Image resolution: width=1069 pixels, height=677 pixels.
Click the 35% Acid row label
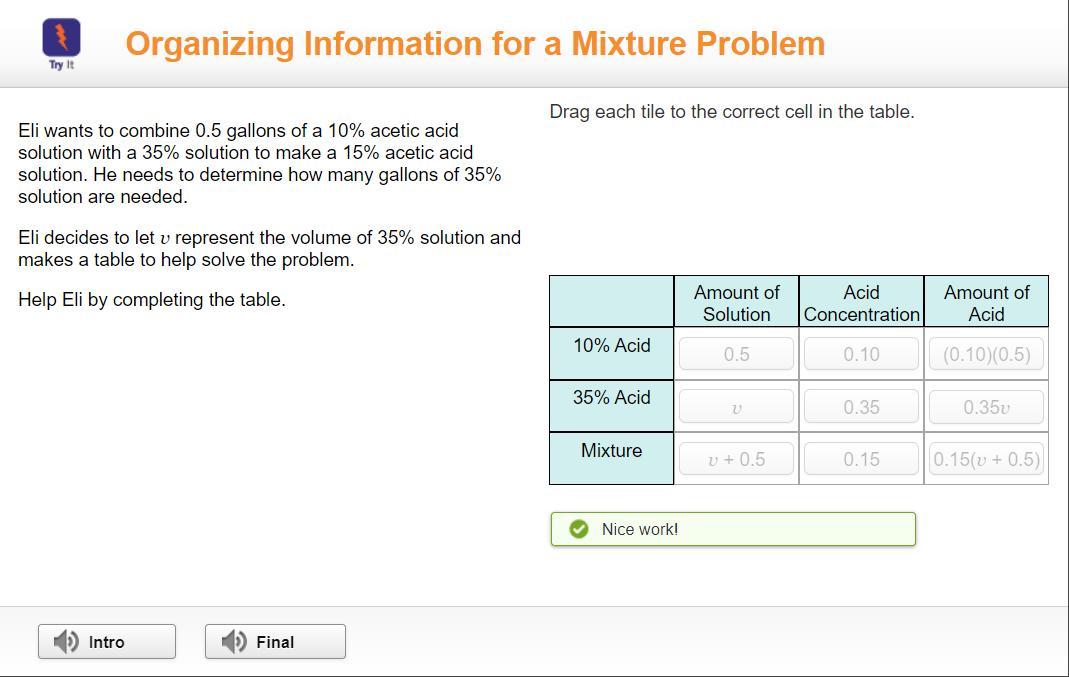click(611, 398)
